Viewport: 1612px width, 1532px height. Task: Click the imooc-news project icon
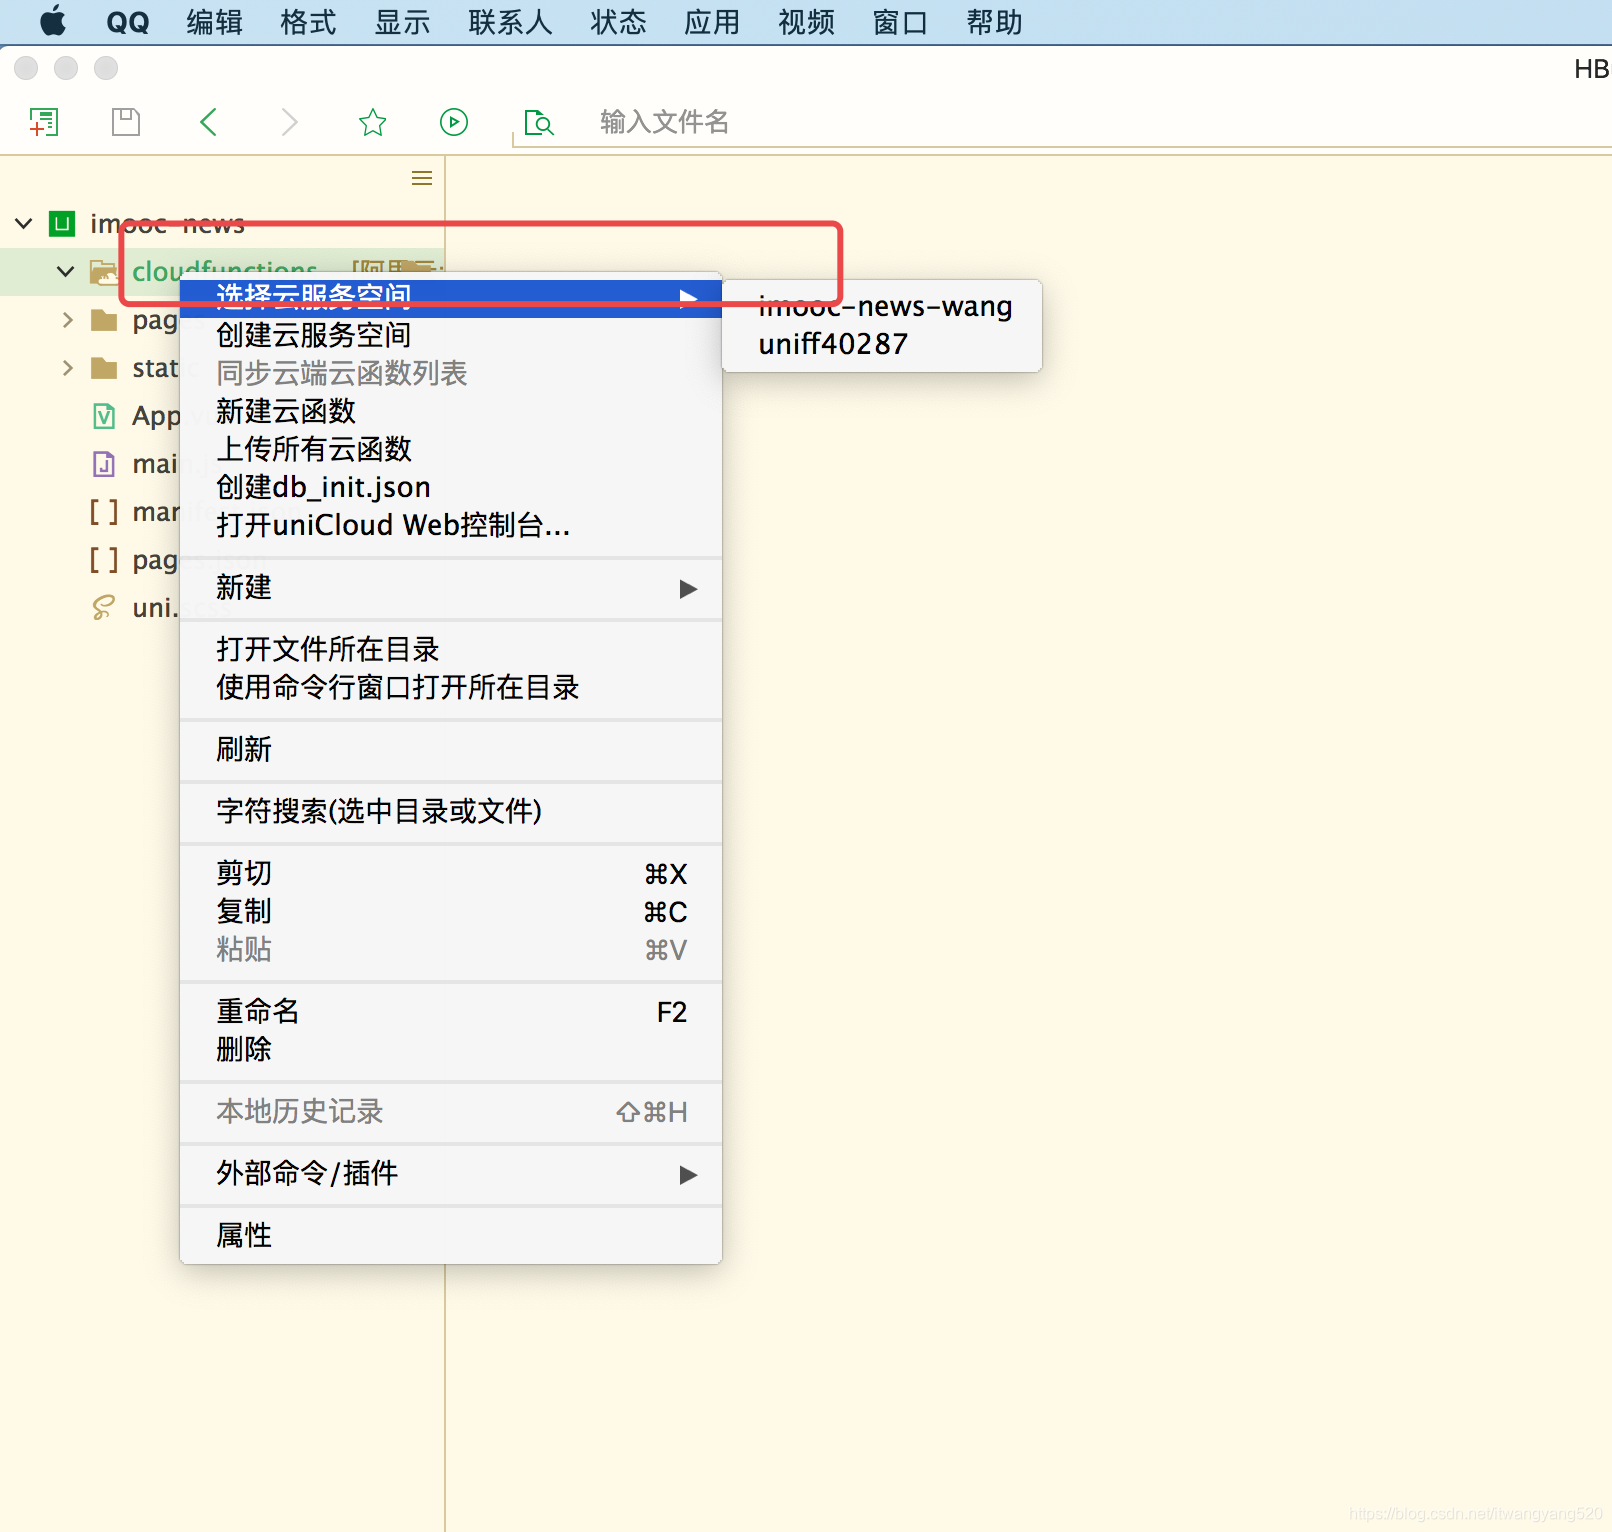click(x=62, y=223)
